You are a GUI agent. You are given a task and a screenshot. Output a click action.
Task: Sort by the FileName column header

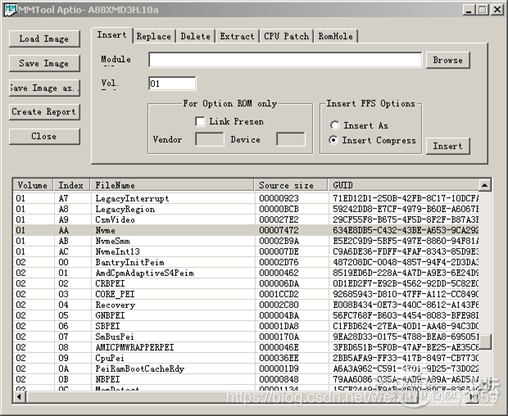[x=172, y=185]
